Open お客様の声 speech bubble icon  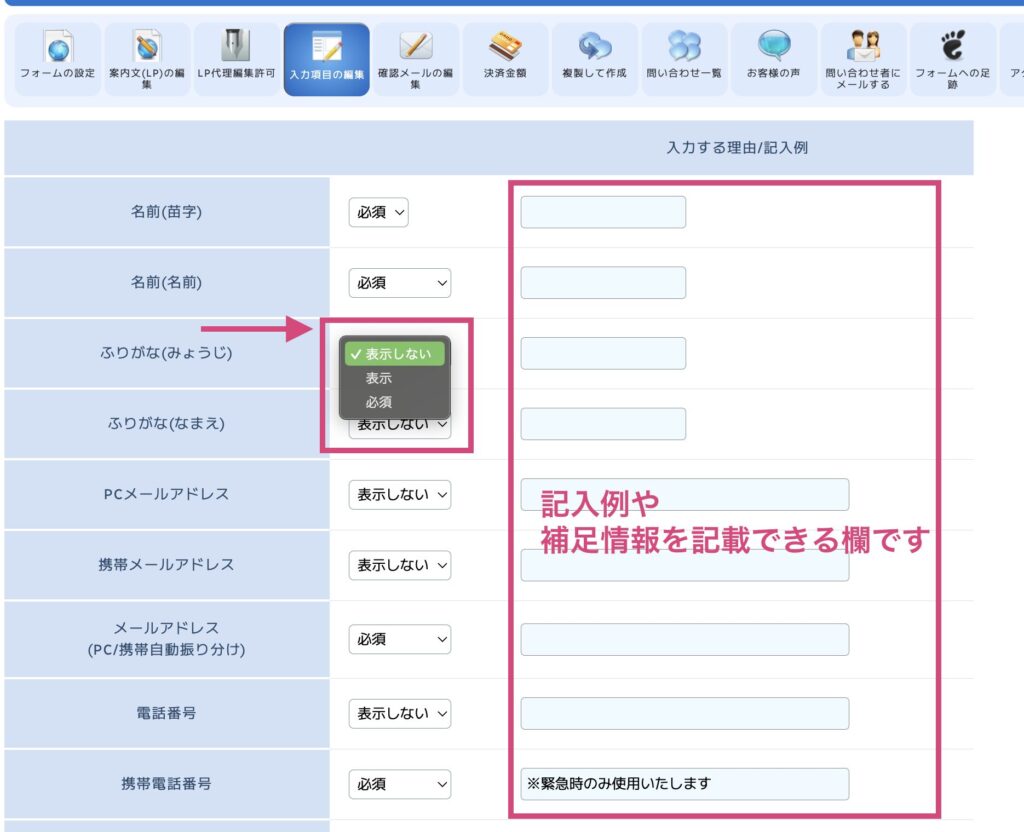pos(773,47)
